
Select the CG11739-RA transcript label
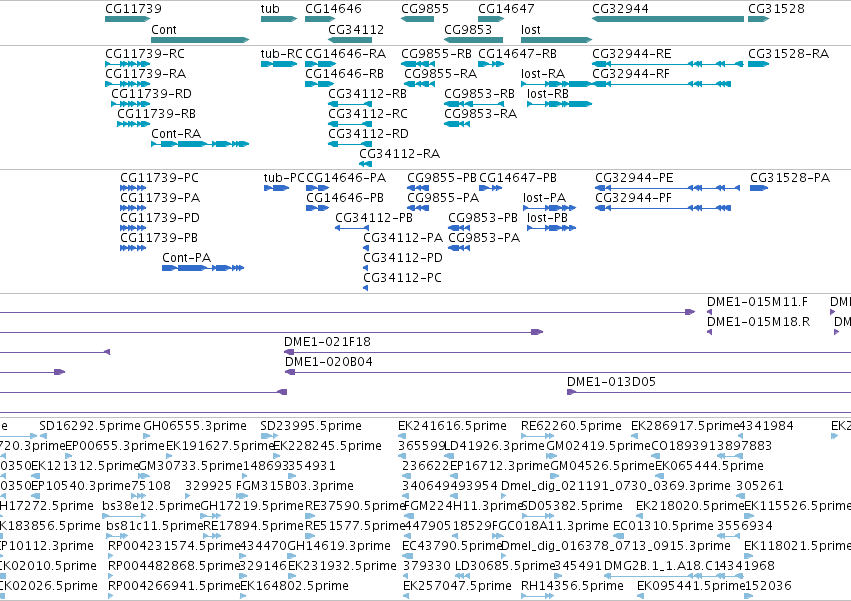point(145,74)
